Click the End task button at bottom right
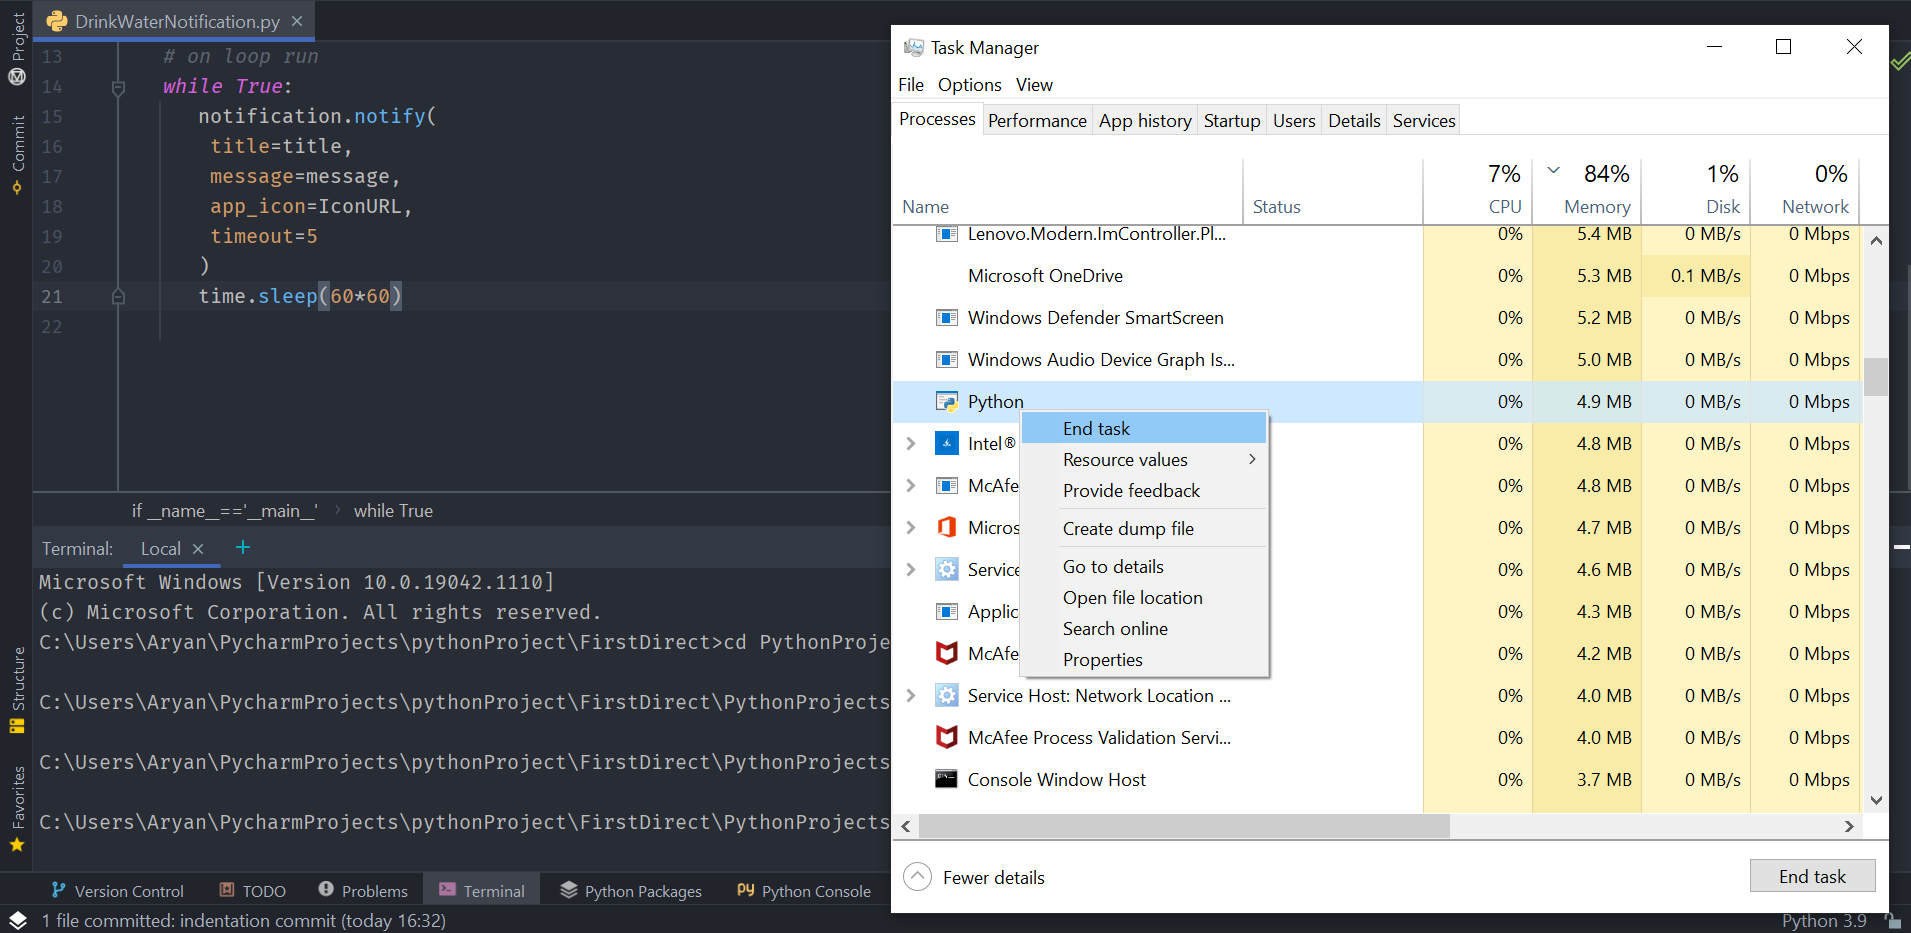 1812,876
